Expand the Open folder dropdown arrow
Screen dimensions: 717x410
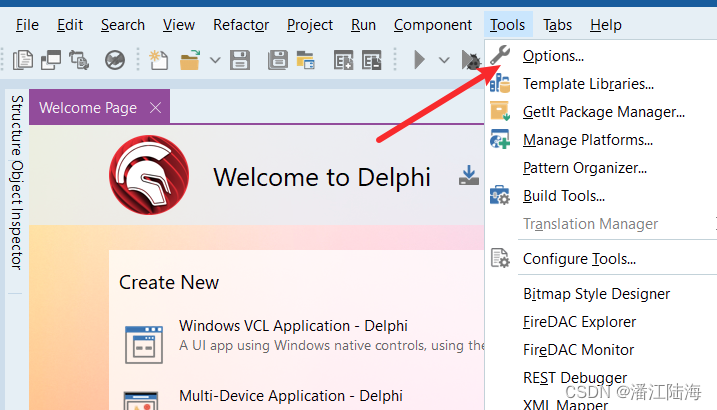pyautogui.click(x=215, y=60)
